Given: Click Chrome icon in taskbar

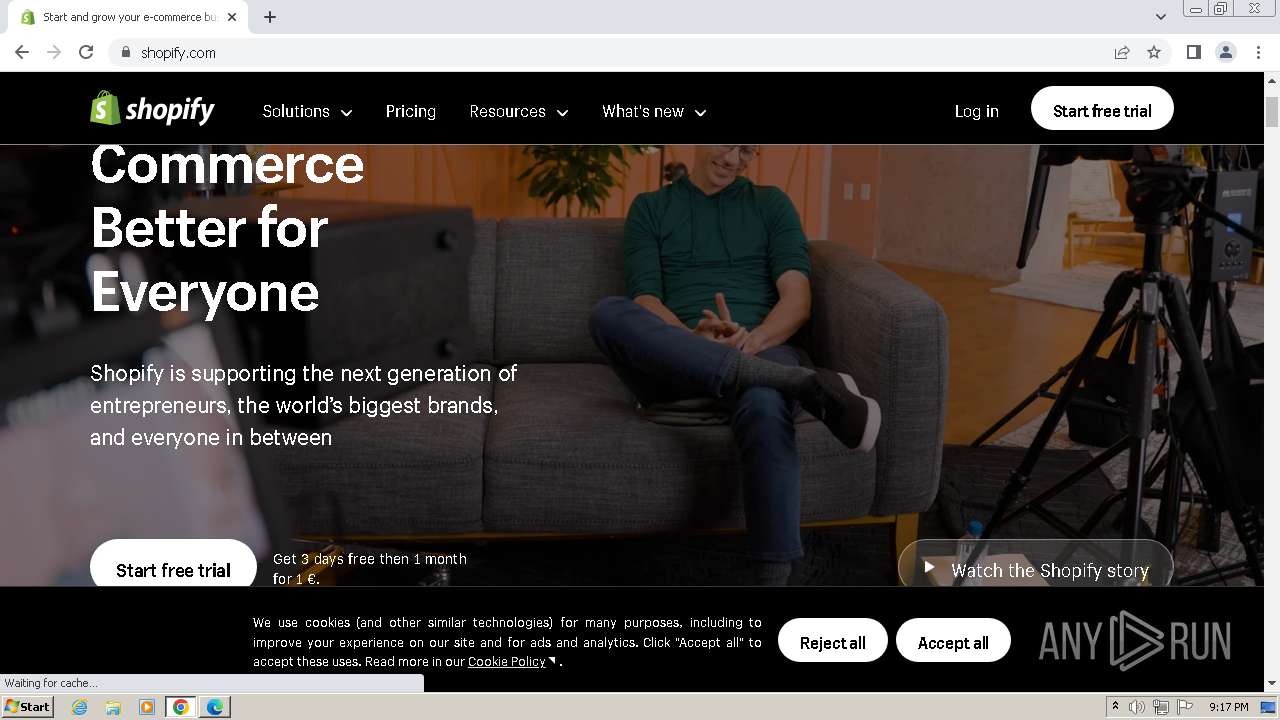Looking at the screenshot, I should click(181, 707).
